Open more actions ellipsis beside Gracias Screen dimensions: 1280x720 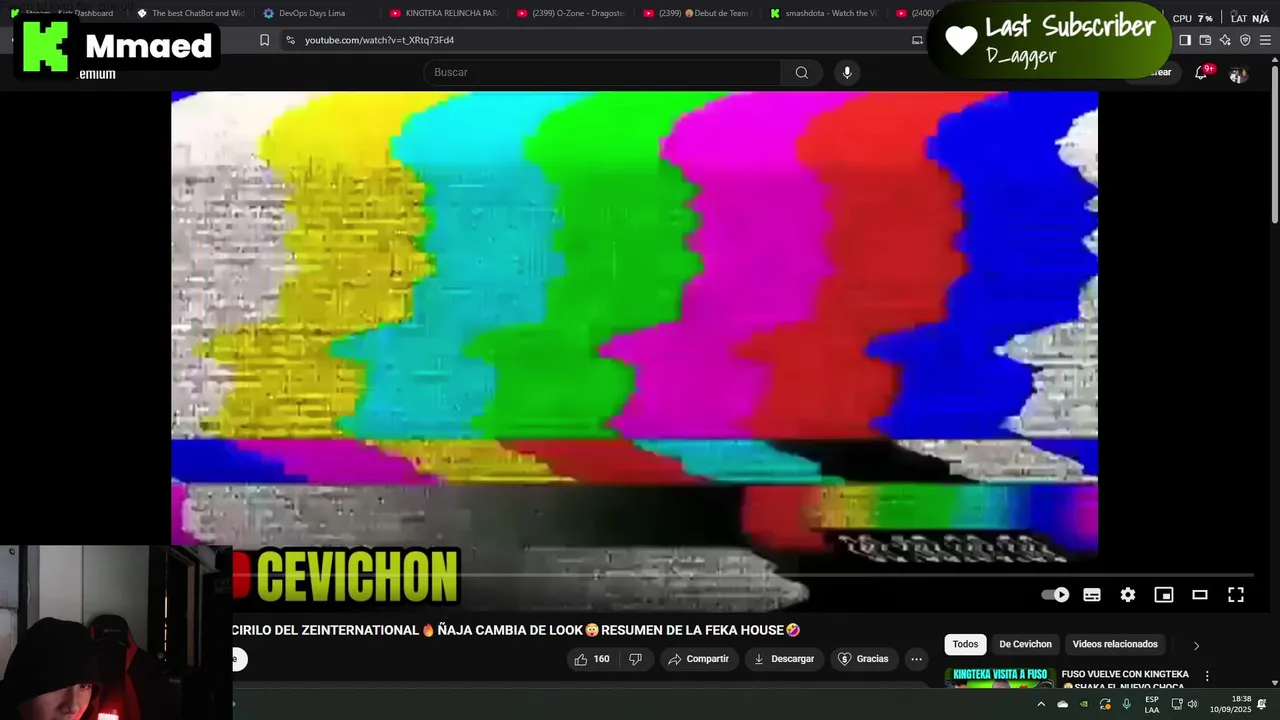coord(916,659)
